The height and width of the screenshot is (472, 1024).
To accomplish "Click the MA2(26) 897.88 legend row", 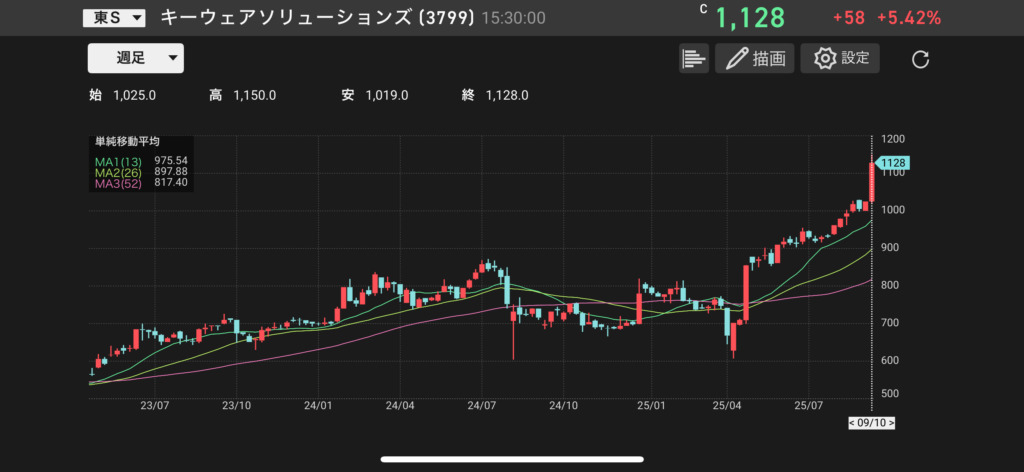I will pos(141,172).
